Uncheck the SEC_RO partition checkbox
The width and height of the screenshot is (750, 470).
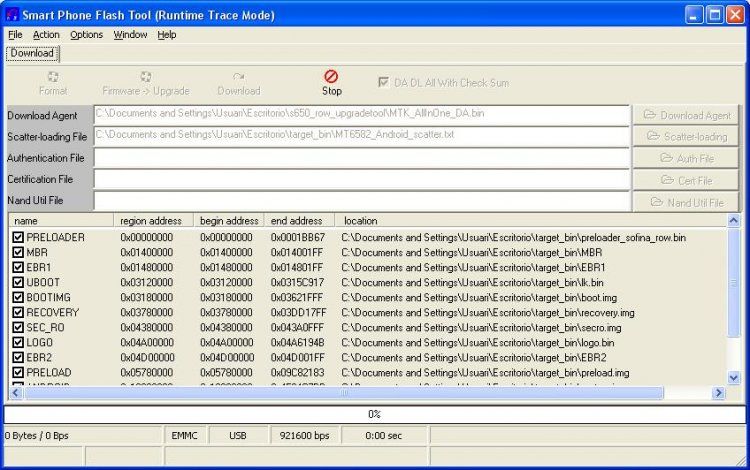point(18,328)
